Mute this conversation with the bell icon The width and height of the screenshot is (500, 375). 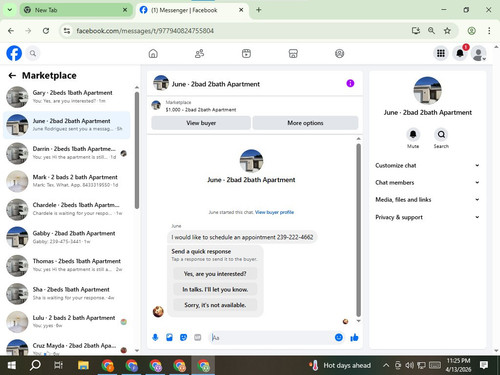coord(413,134)
